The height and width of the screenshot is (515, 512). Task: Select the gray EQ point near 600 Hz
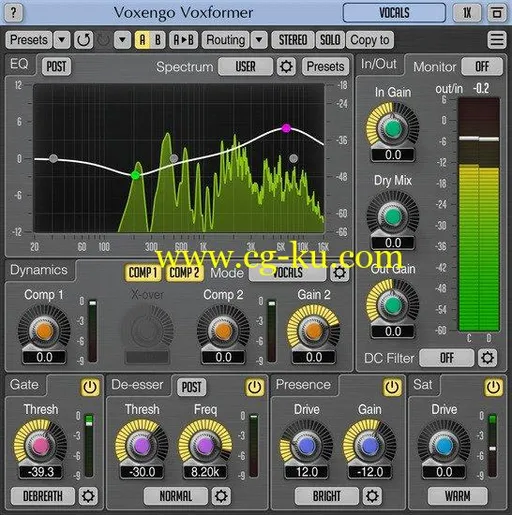pyautogui.click(x=174, y=158)
